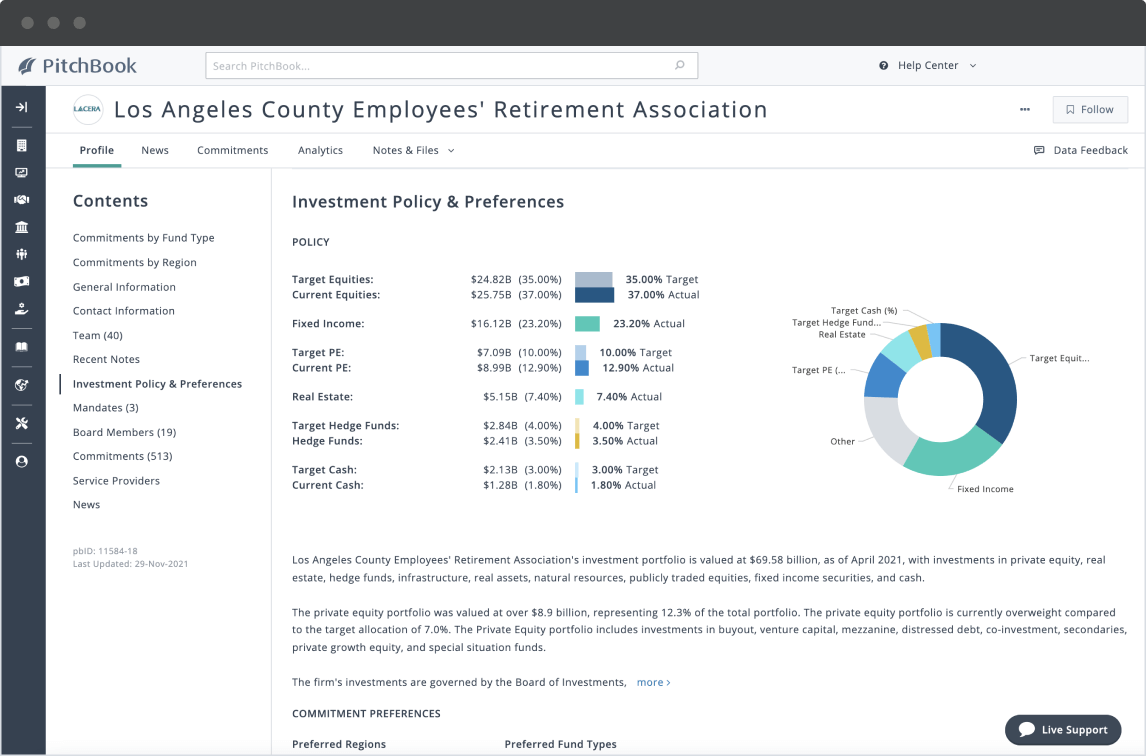The image size is (1146, 756).
Task: Click the LACERA logo thumbnail
Action: [88, 110]
